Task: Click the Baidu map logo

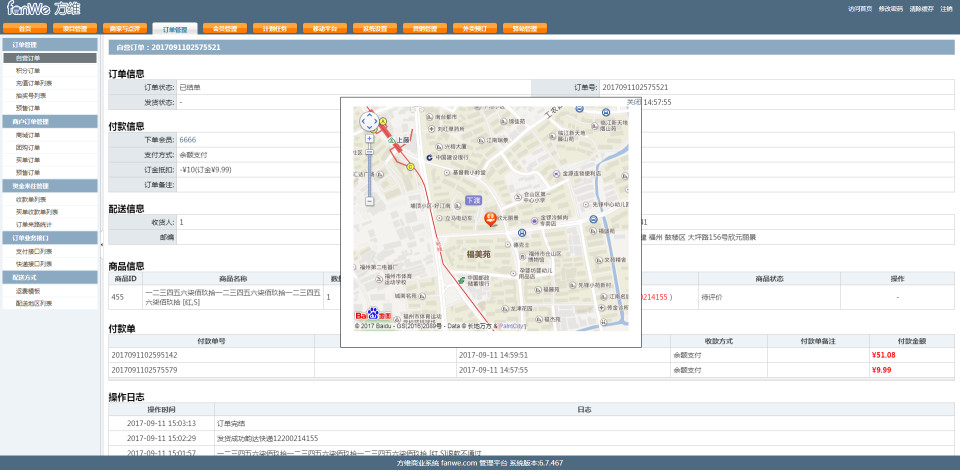Action: tap(373, 312)
